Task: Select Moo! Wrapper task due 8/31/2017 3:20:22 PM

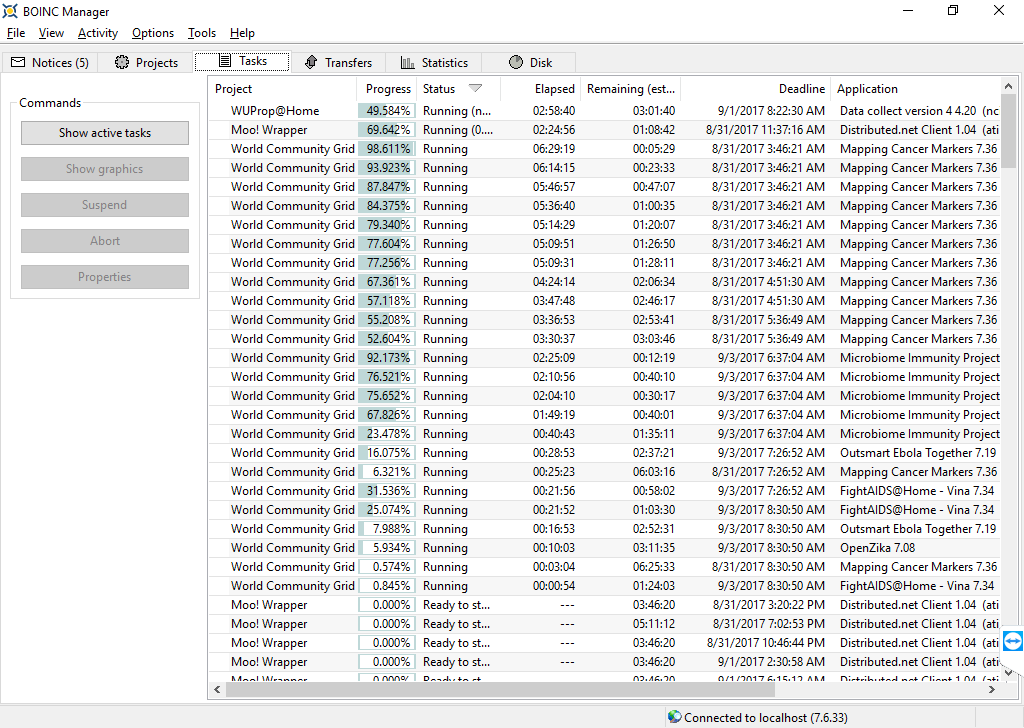Action: click(604, 605)
